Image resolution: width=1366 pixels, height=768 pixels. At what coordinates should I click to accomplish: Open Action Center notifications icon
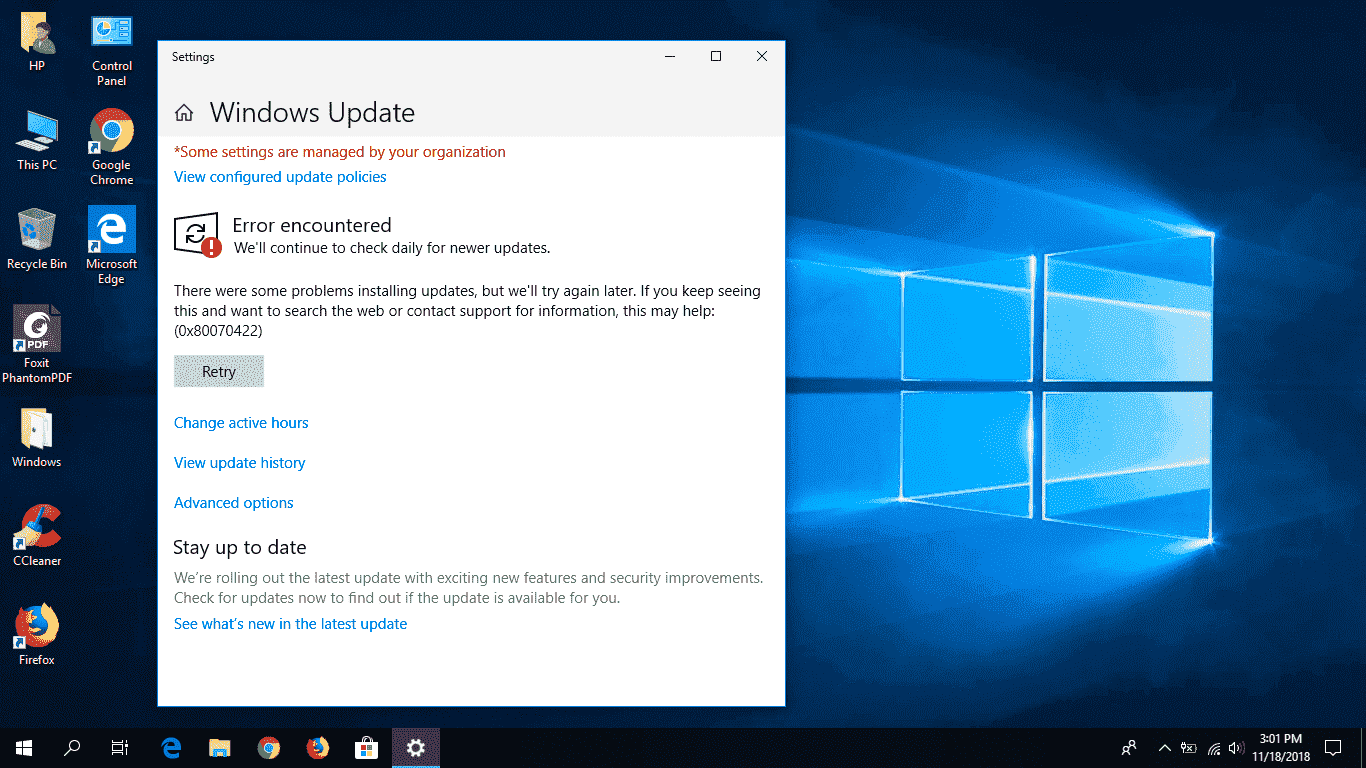[1333, 747]
